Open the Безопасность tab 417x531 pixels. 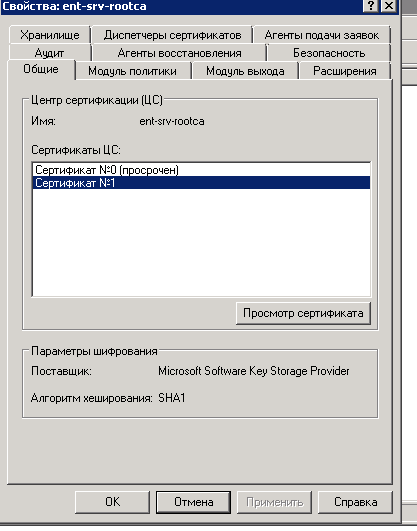click(329, 53)
